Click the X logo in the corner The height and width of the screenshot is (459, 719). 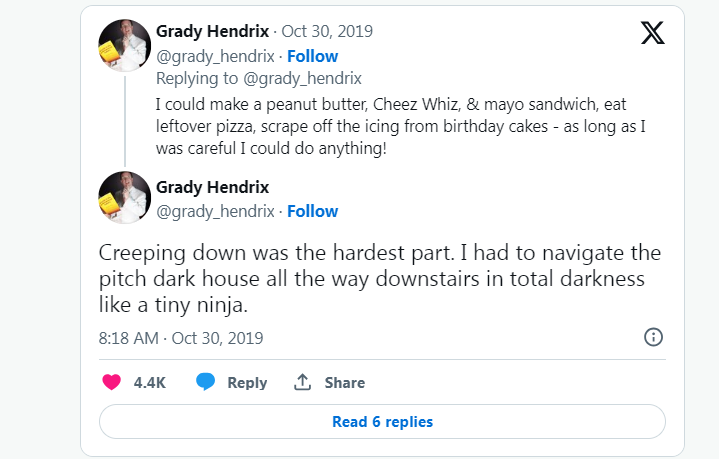pos(652,34)
